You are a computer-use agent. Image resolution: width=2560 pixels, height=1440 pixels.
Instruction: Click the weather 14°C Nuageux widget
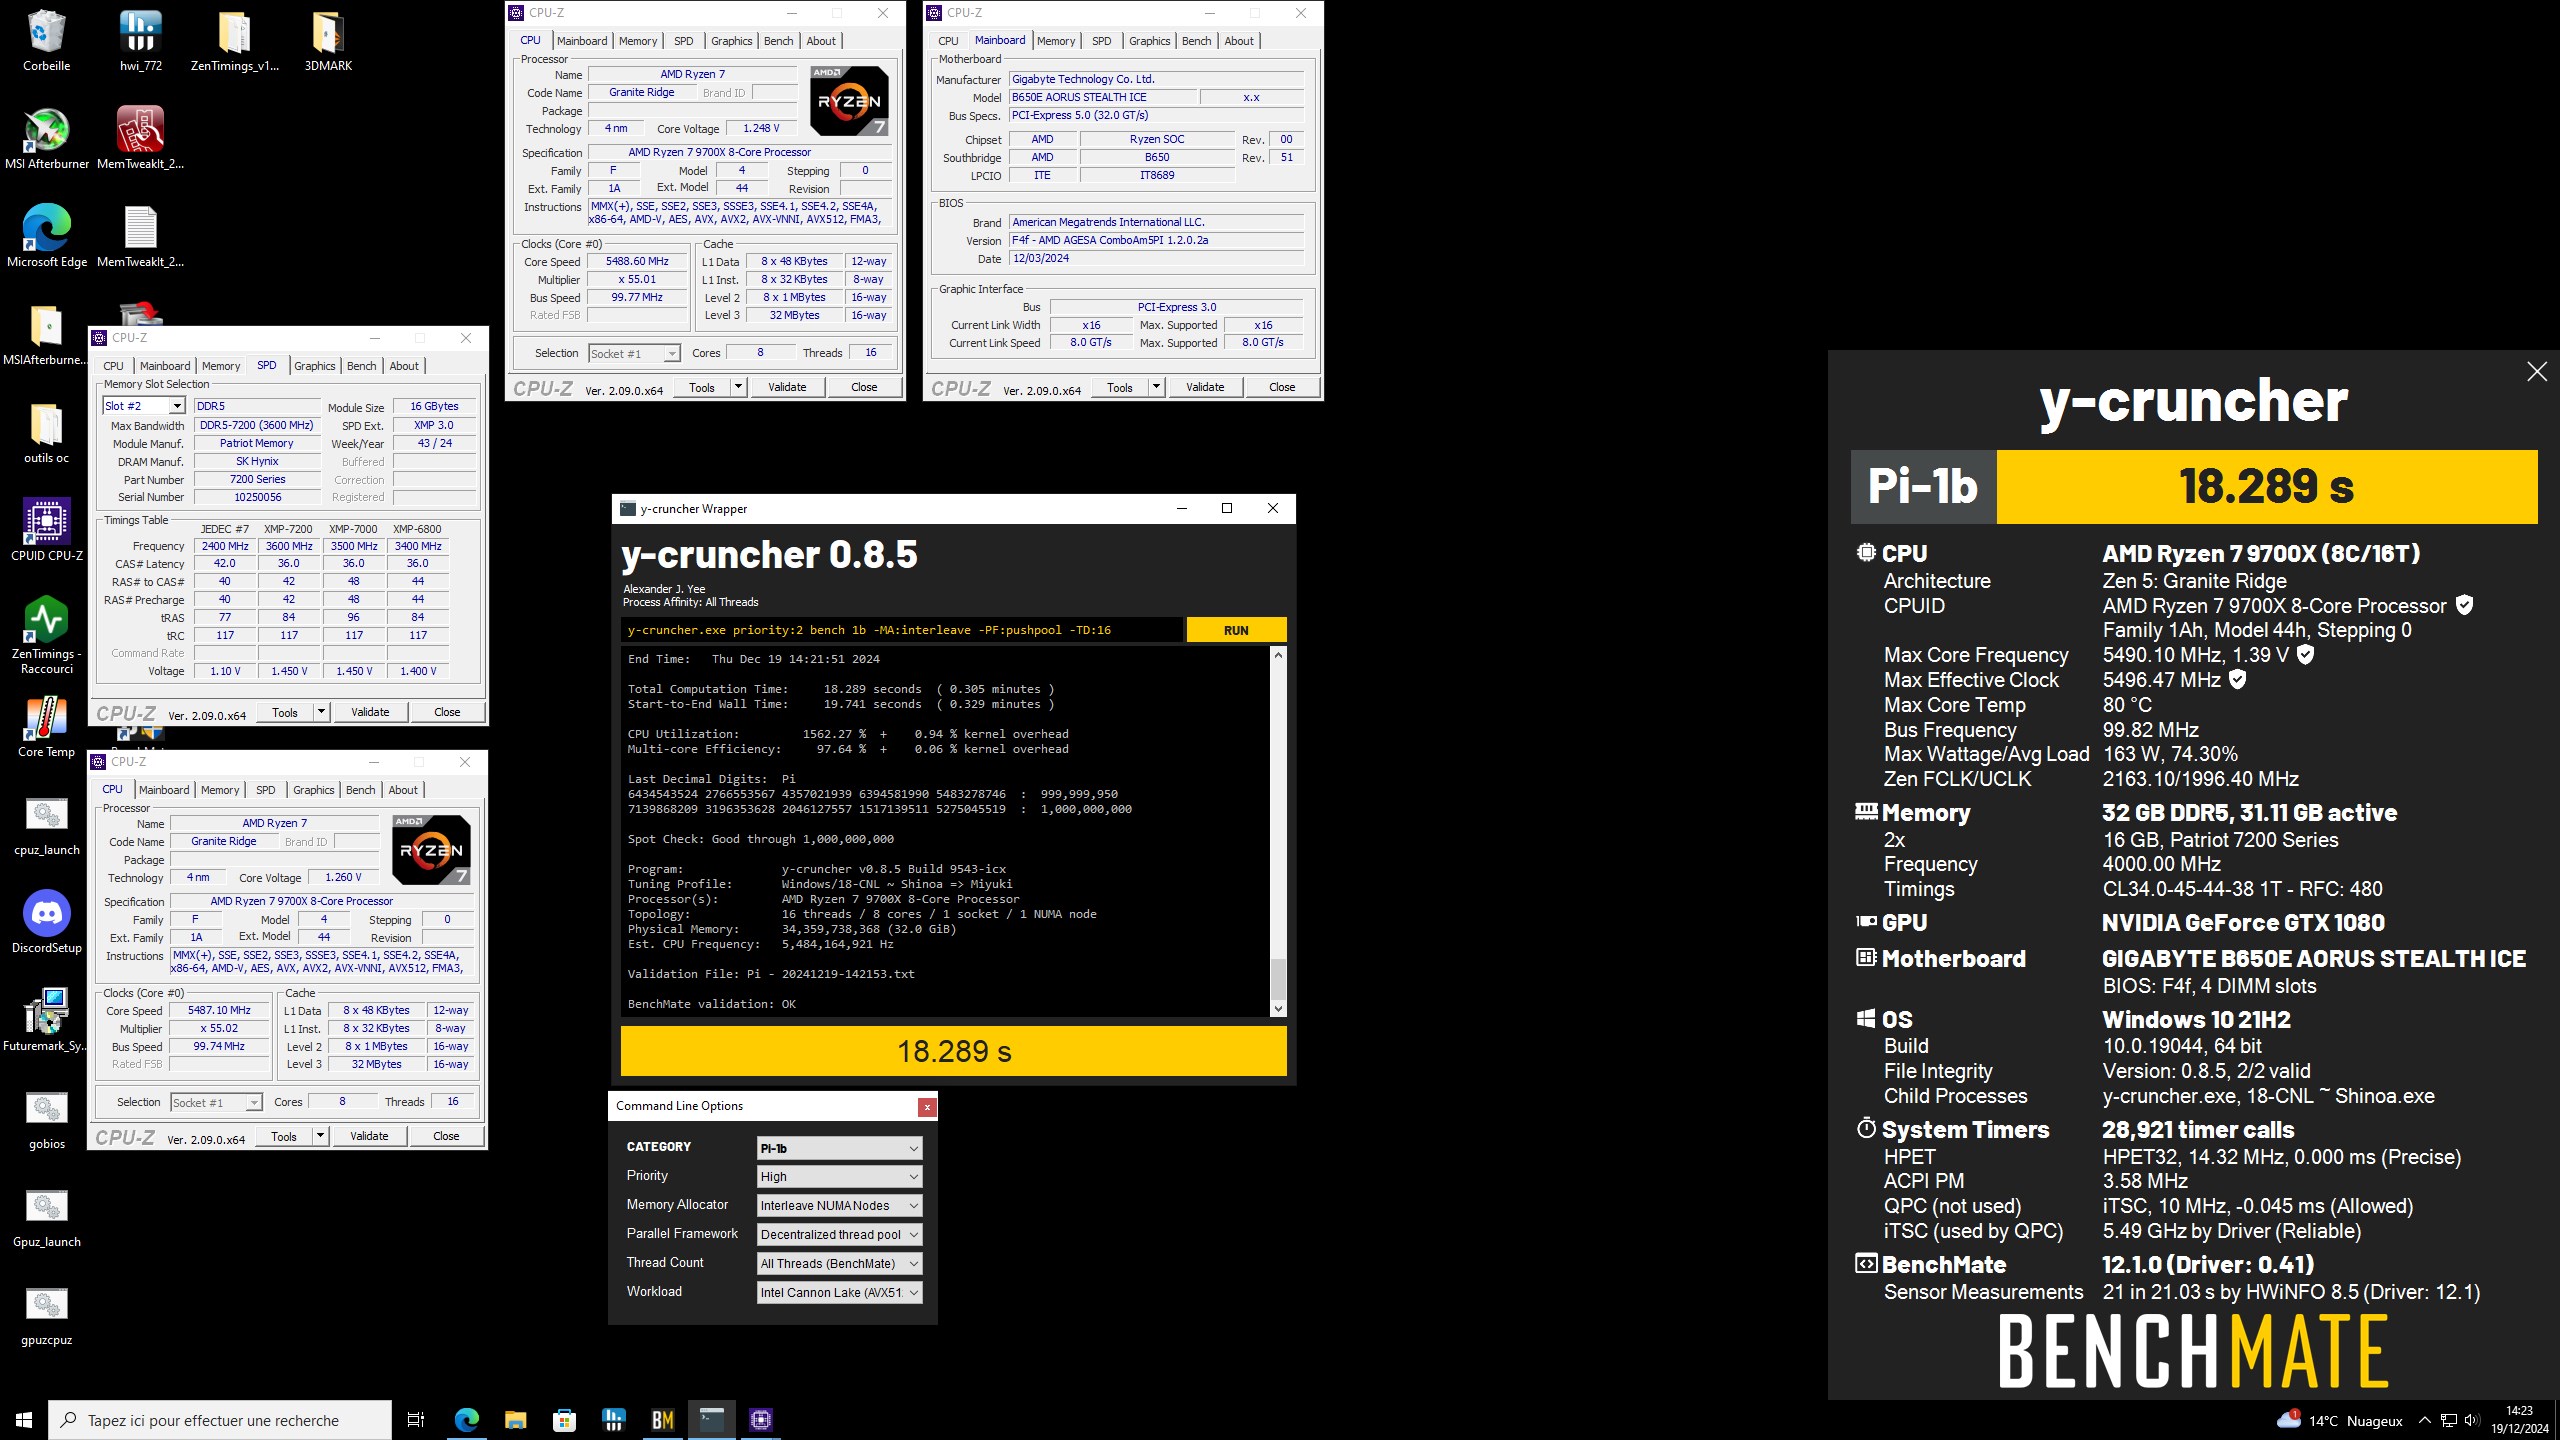2340,1420
